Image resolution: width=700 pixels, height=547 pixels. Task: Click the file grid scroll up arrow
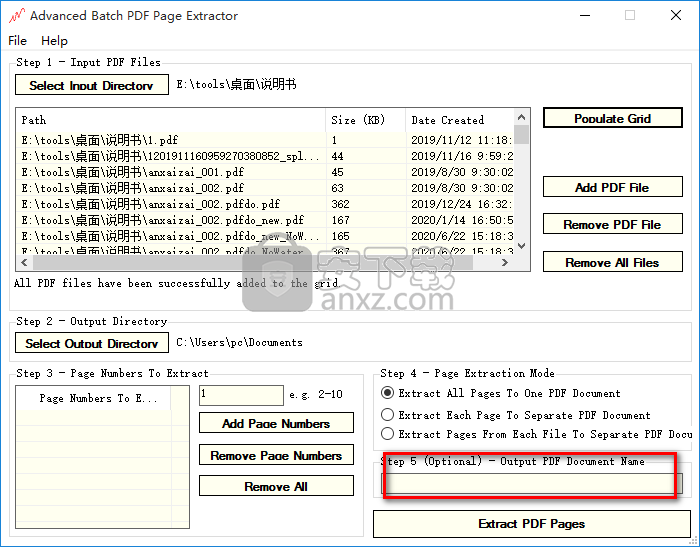[521, 117]
